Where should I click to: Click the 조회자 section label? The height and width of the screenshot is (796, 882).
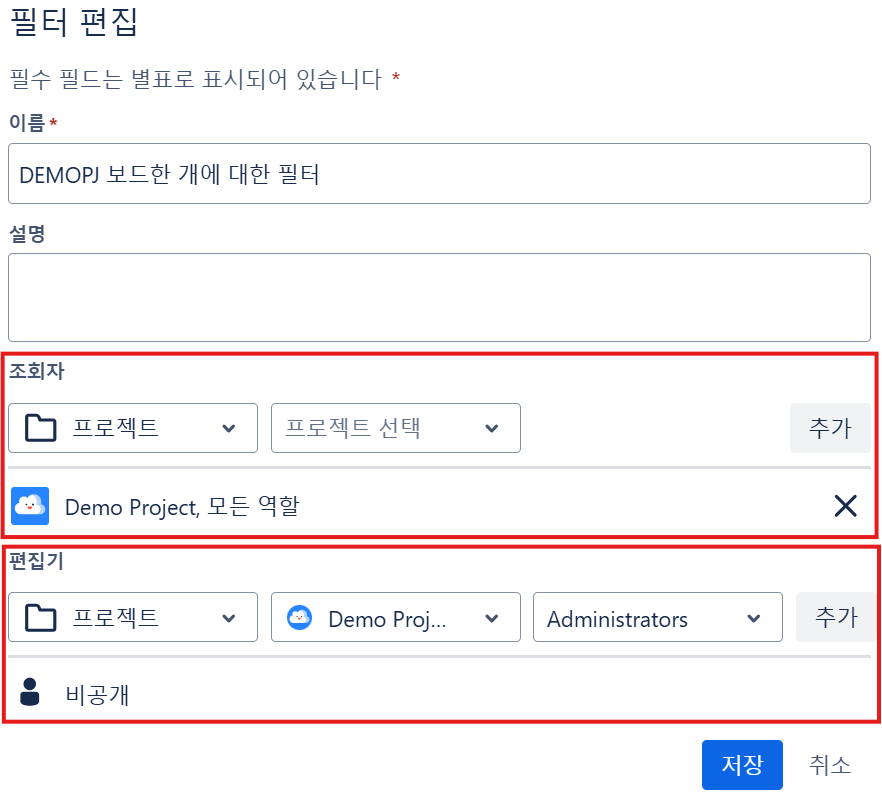[37, 371]
